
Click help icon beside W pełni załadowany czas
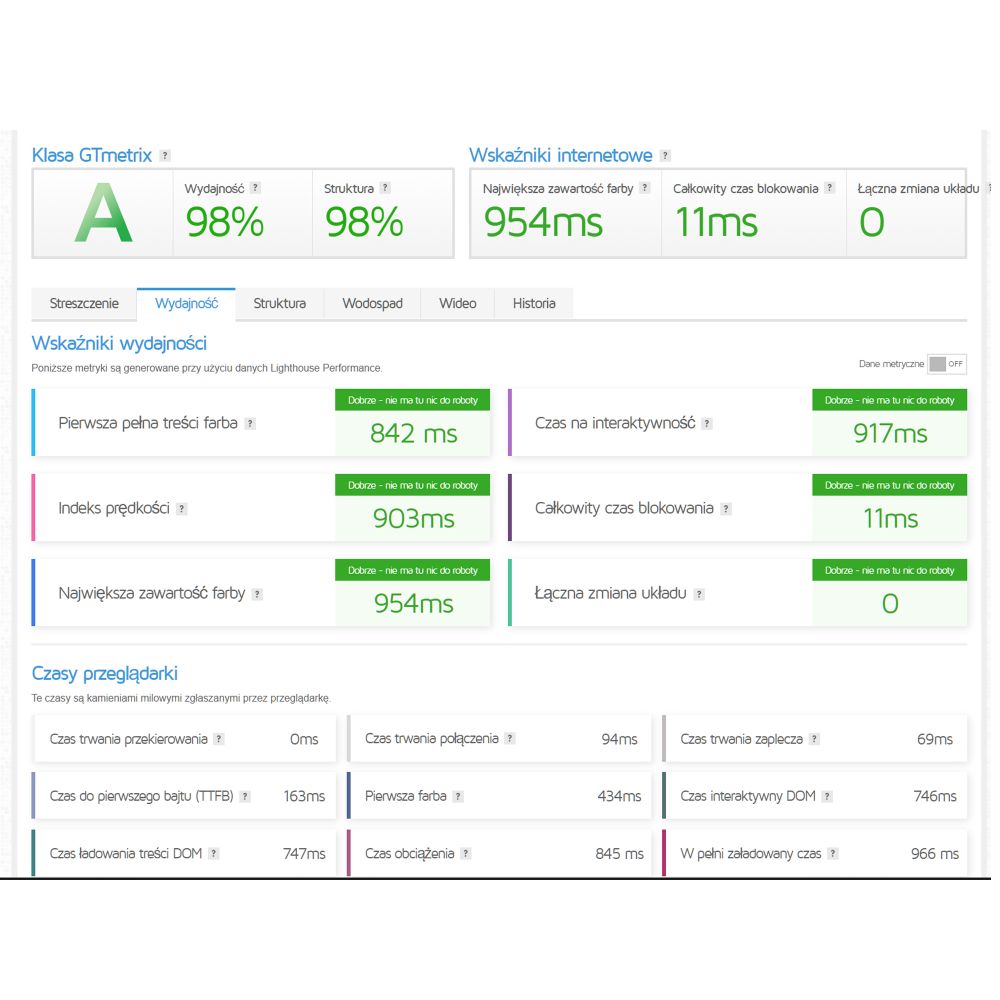833,854
